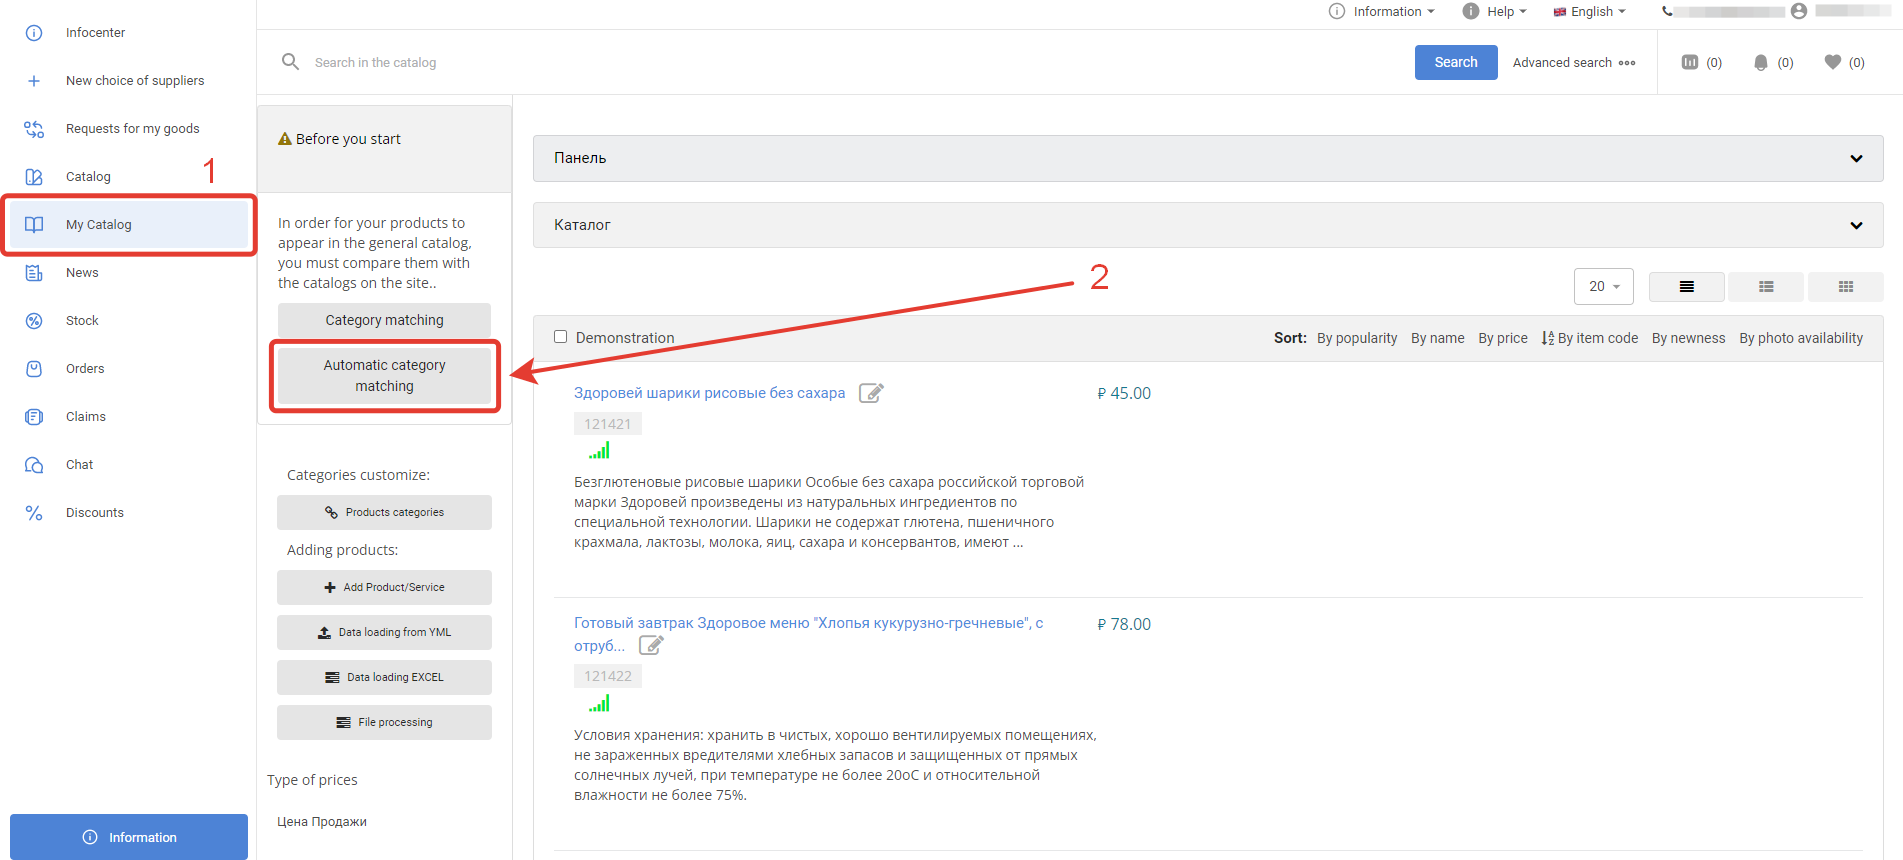Select the detailed list view icon
This screenshot has height=860, width=1903.
[x=1686, y=287]
